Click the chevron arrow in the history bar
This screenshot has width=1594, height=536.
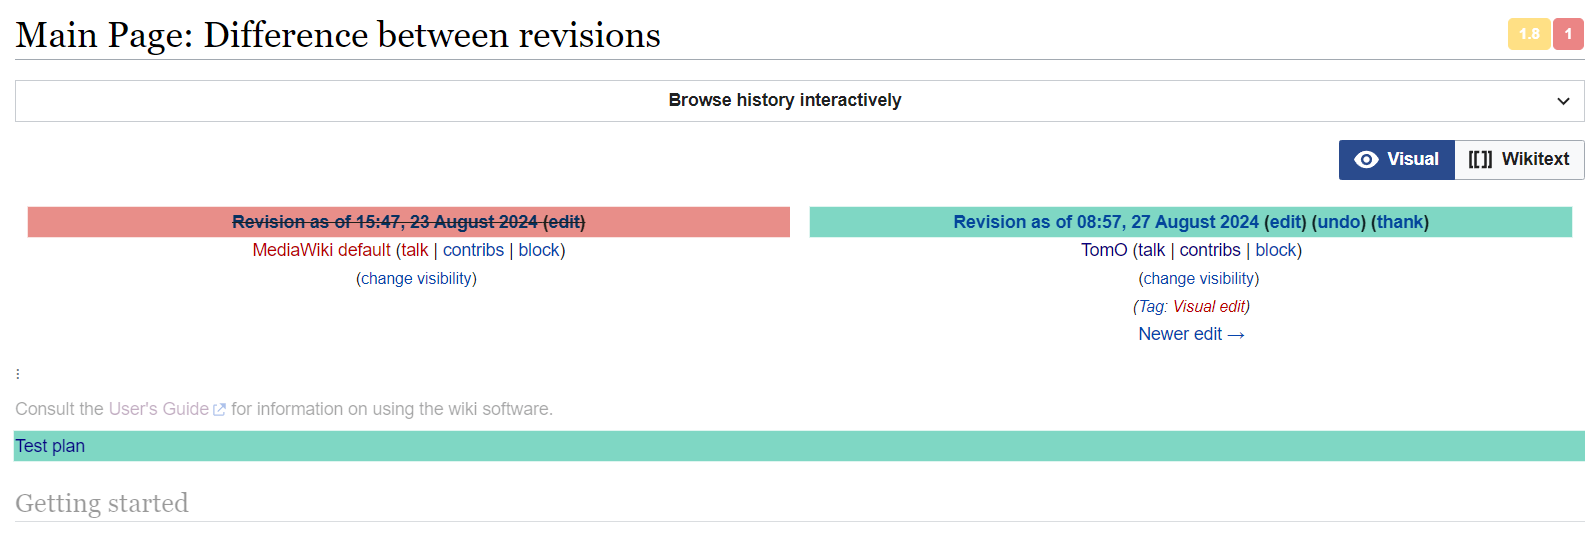(1563, 101)
